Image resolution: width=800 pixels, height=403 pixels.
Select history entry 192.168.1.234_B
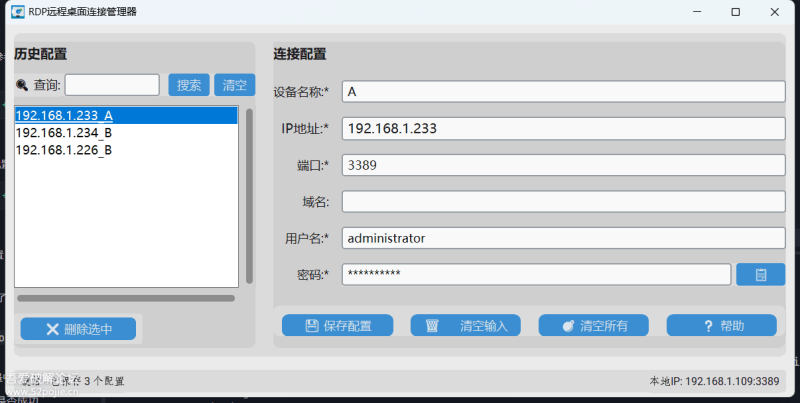pos(126,133)
